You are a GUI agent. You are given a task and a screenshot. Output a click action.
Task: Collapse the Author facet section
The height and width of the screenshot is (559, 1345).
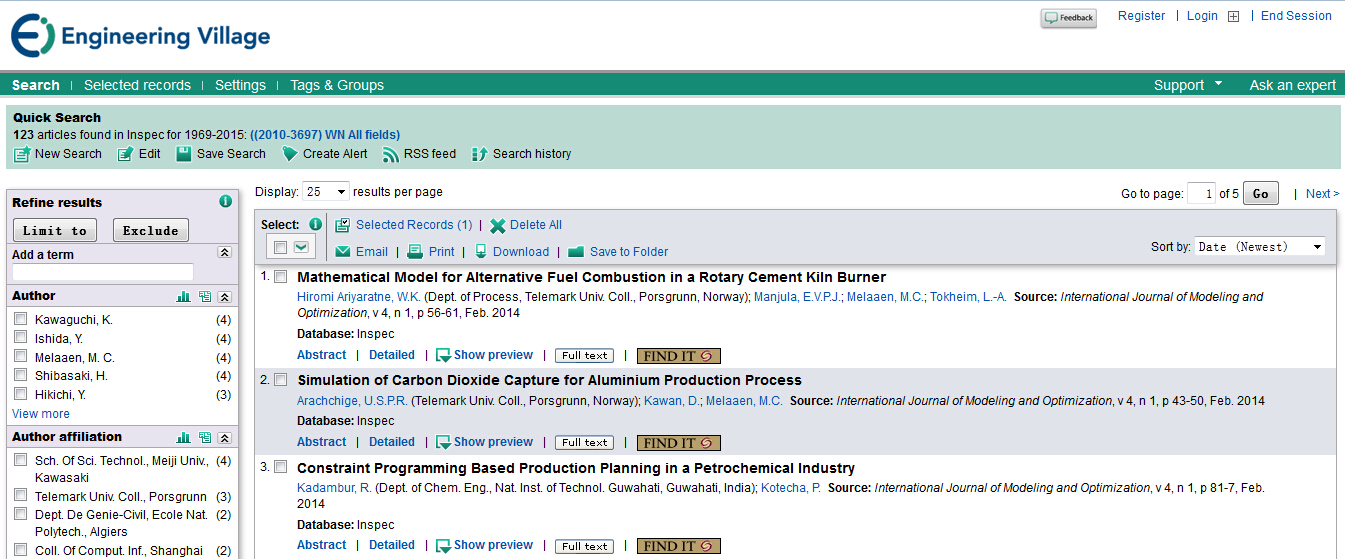pyautogui.click(x=225, y=297)
